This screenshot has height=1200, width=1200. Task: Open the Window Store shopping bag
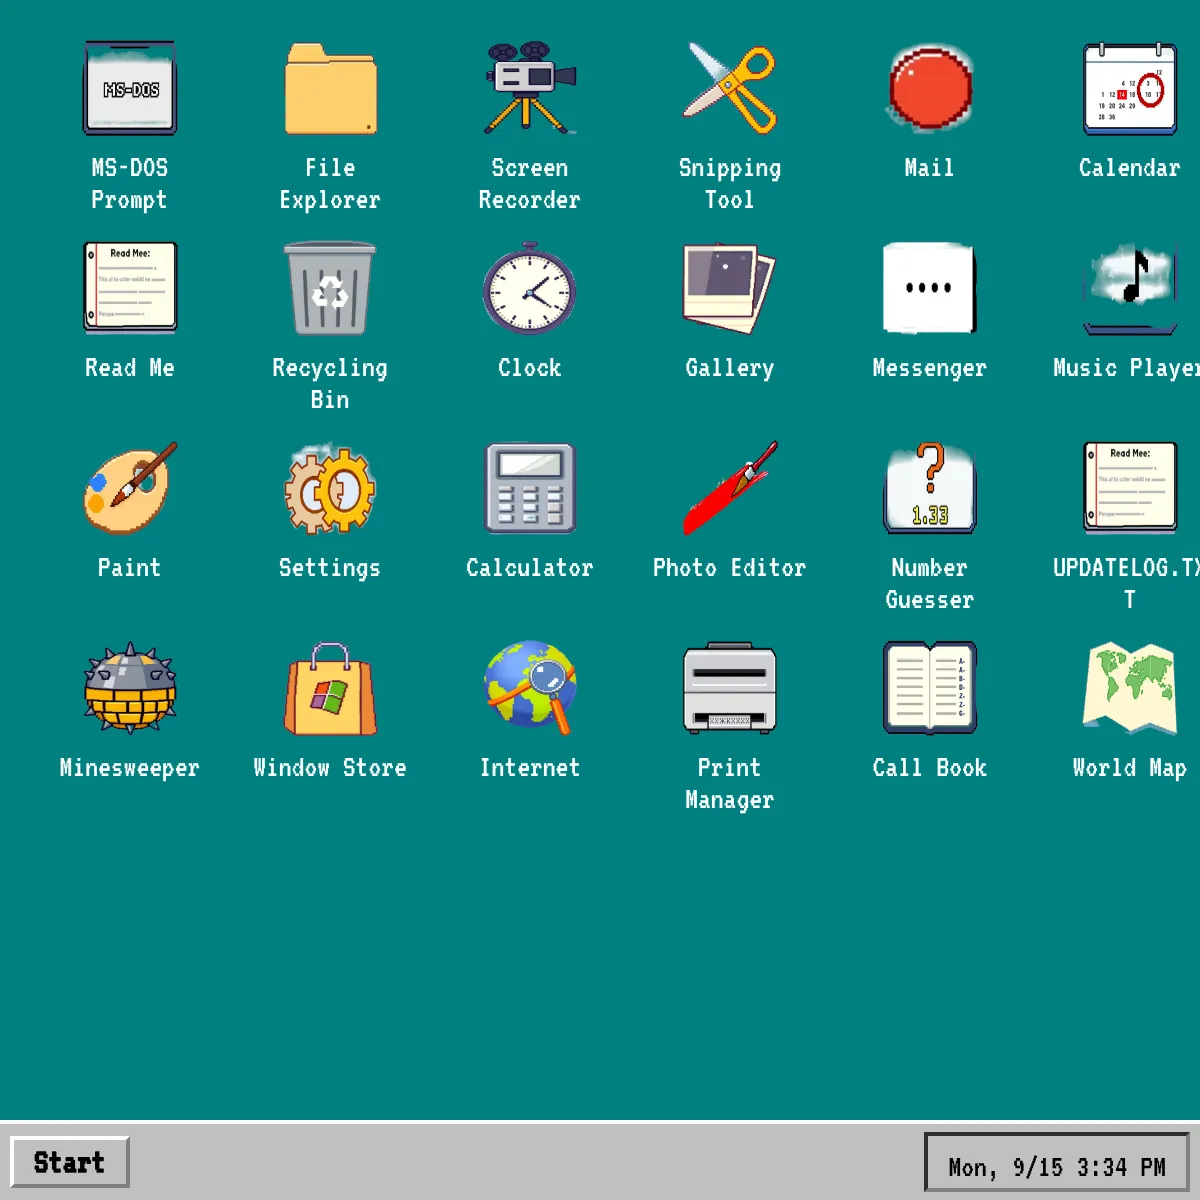[x=330, y=689]
